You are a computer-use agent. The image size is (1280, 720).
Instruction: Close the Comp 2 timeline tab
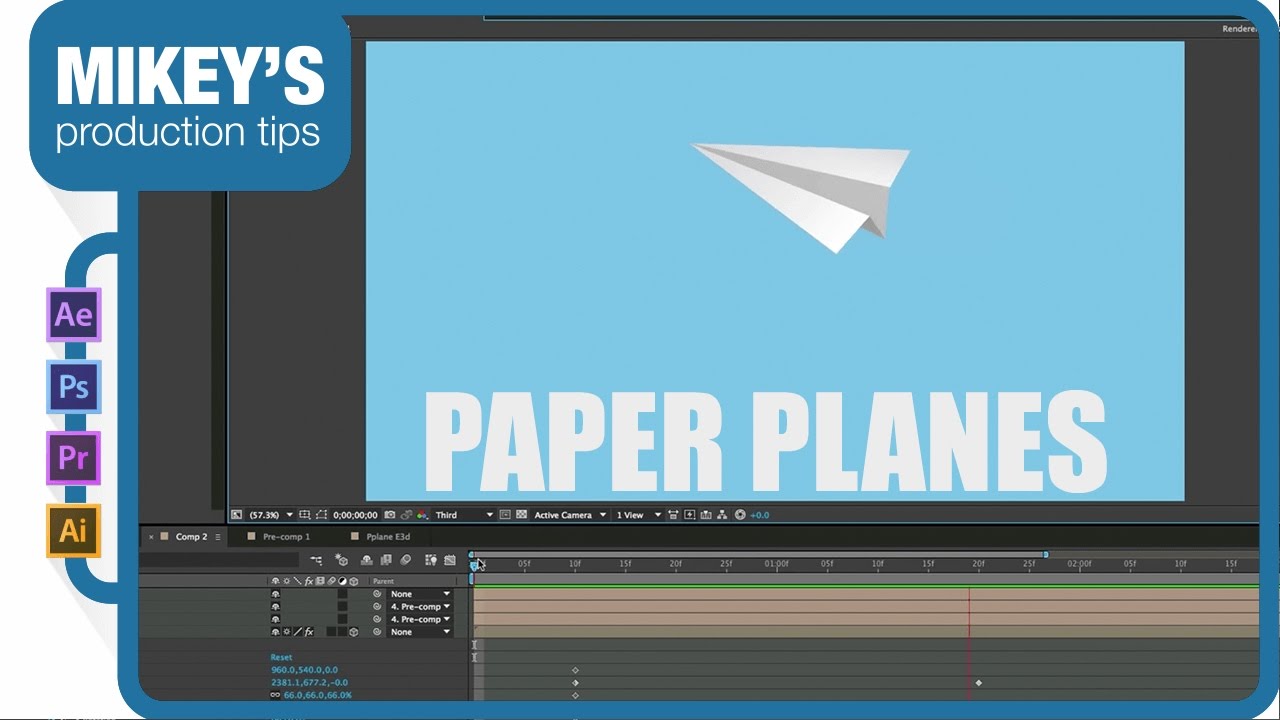point(151,537)
